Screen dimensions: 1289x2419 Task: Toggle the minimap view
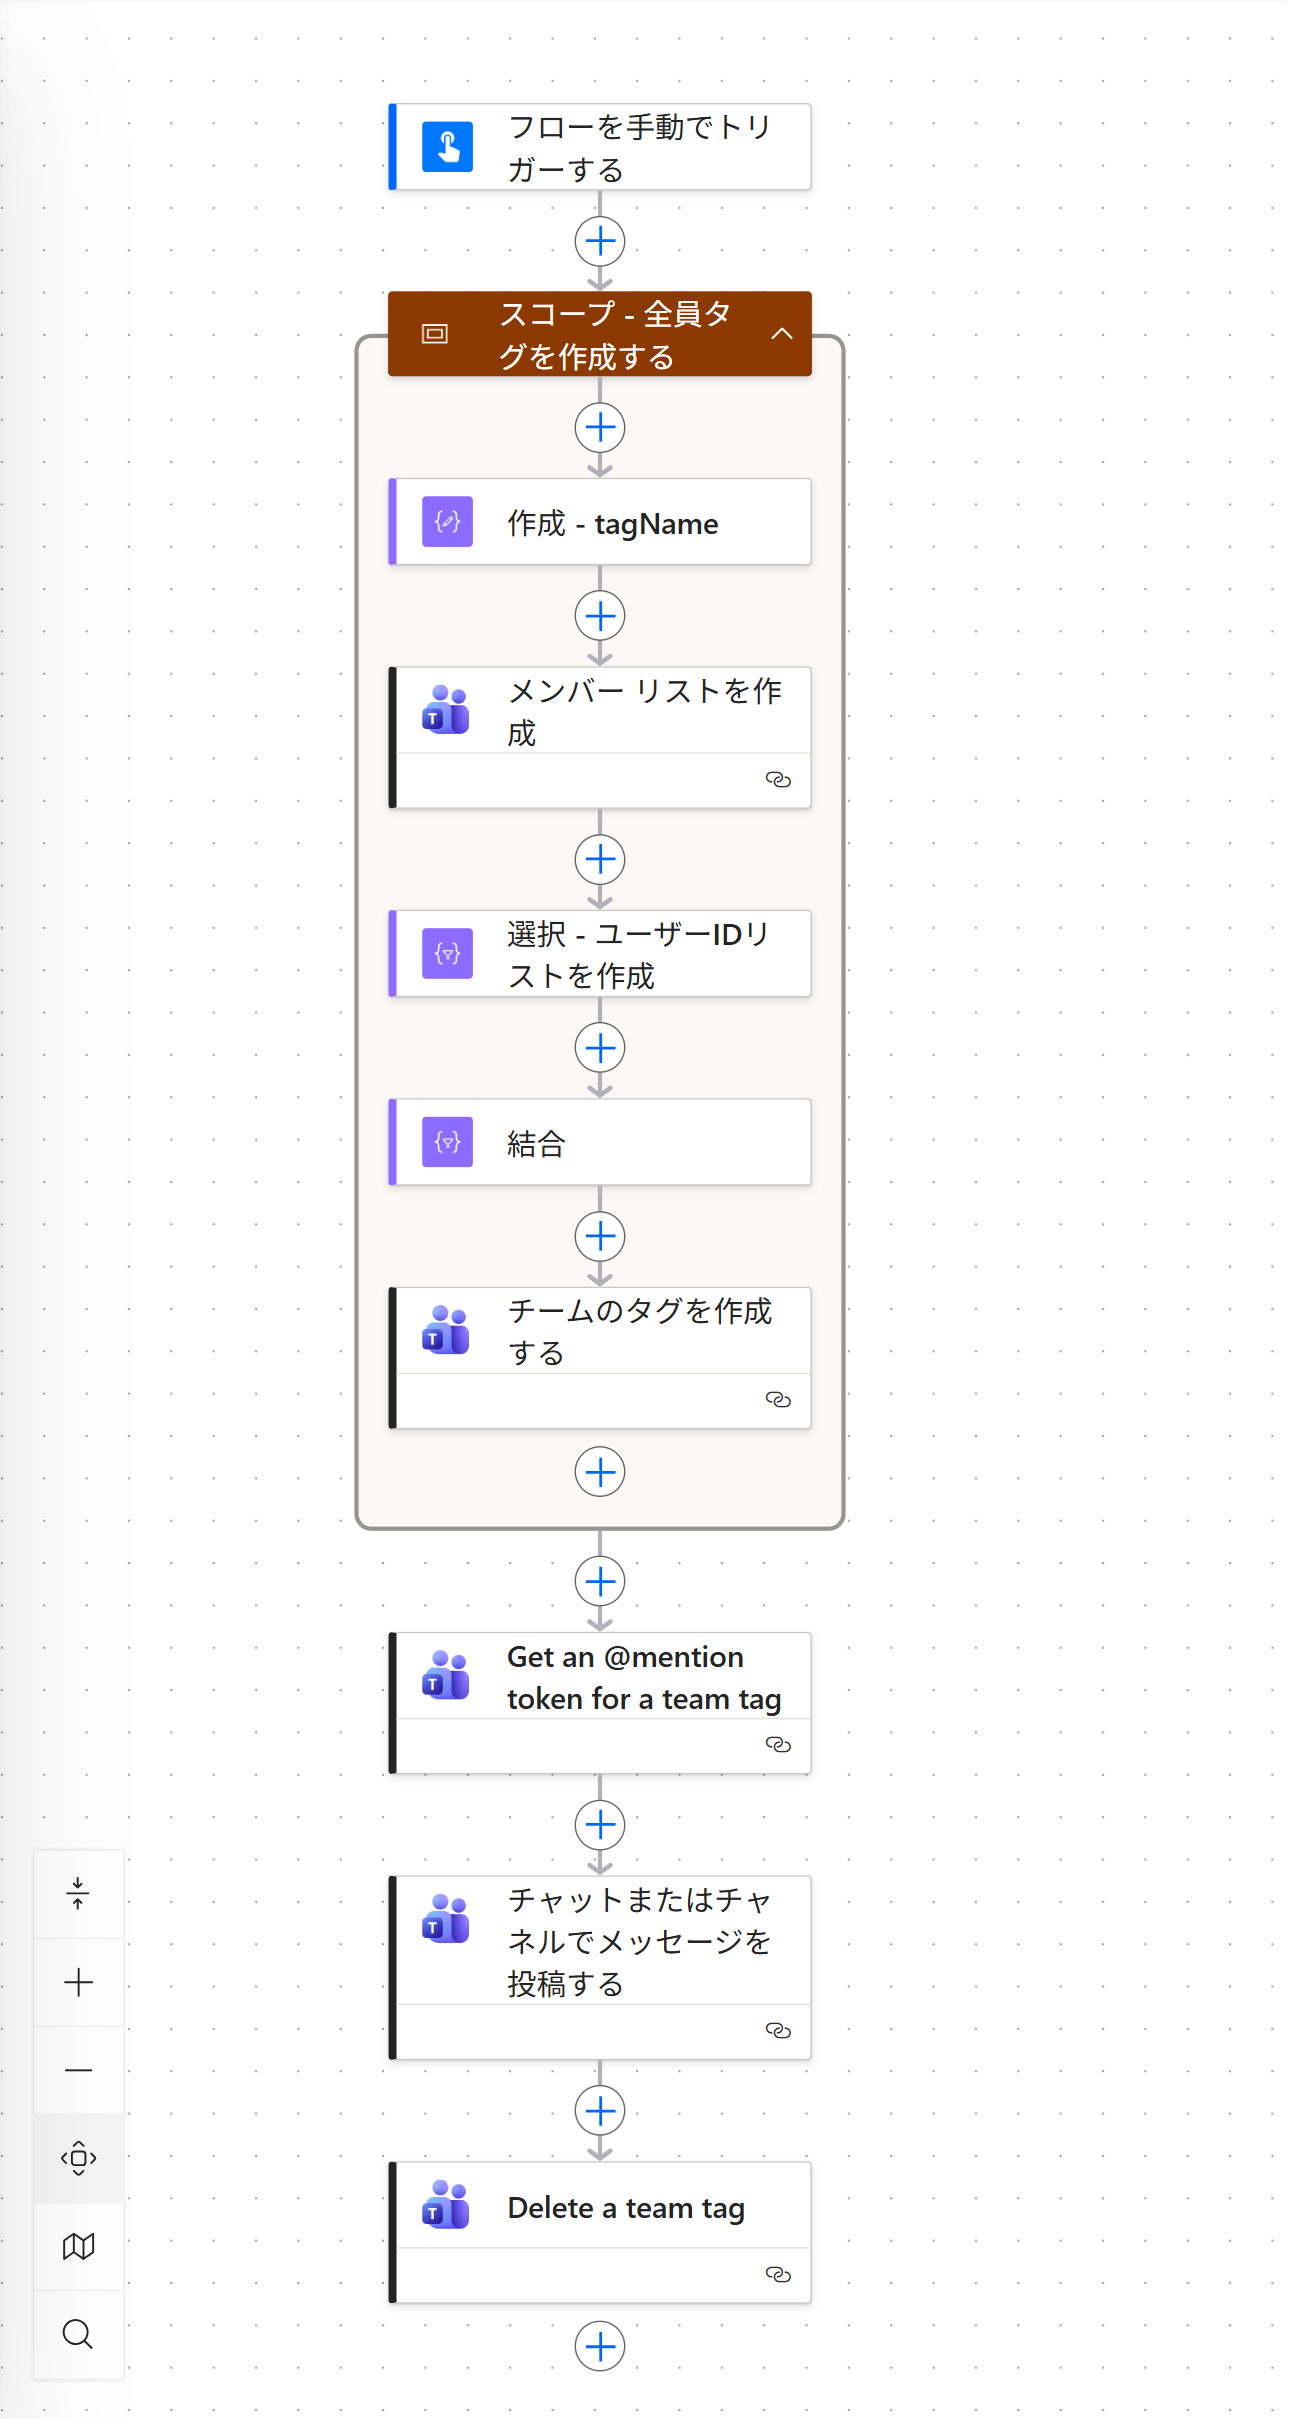coord(78,2246)
